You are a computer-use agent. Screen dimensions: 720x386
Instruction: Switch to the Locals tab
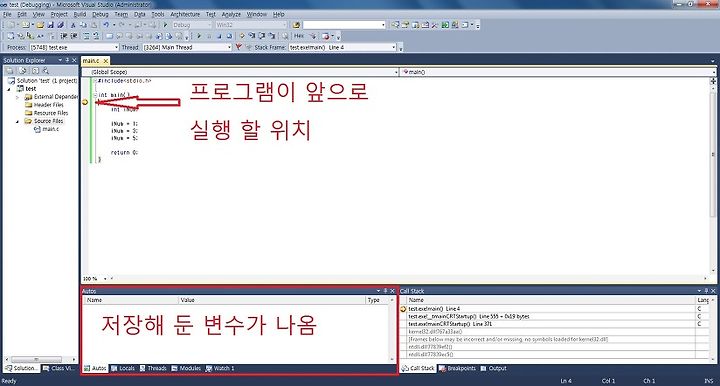pos(123,368)
